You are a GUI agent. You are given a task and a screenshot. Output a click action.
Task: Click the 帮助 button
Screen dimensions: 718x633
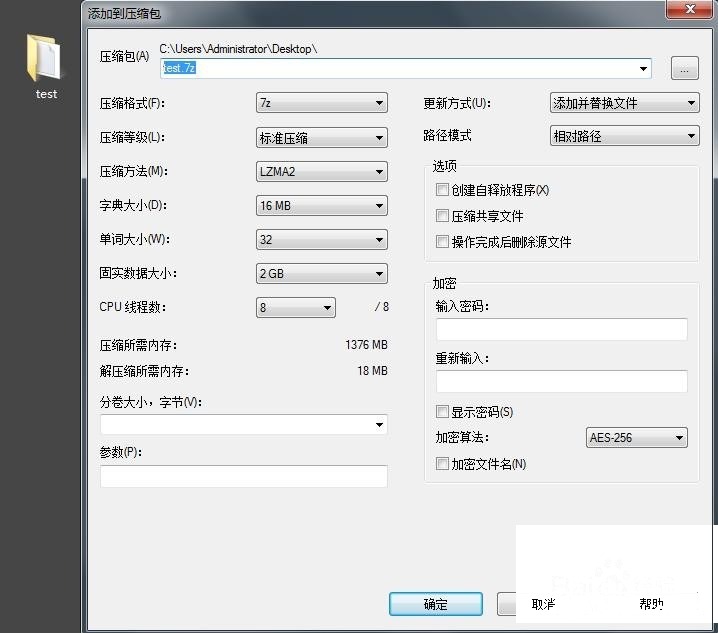click(651, 604)
